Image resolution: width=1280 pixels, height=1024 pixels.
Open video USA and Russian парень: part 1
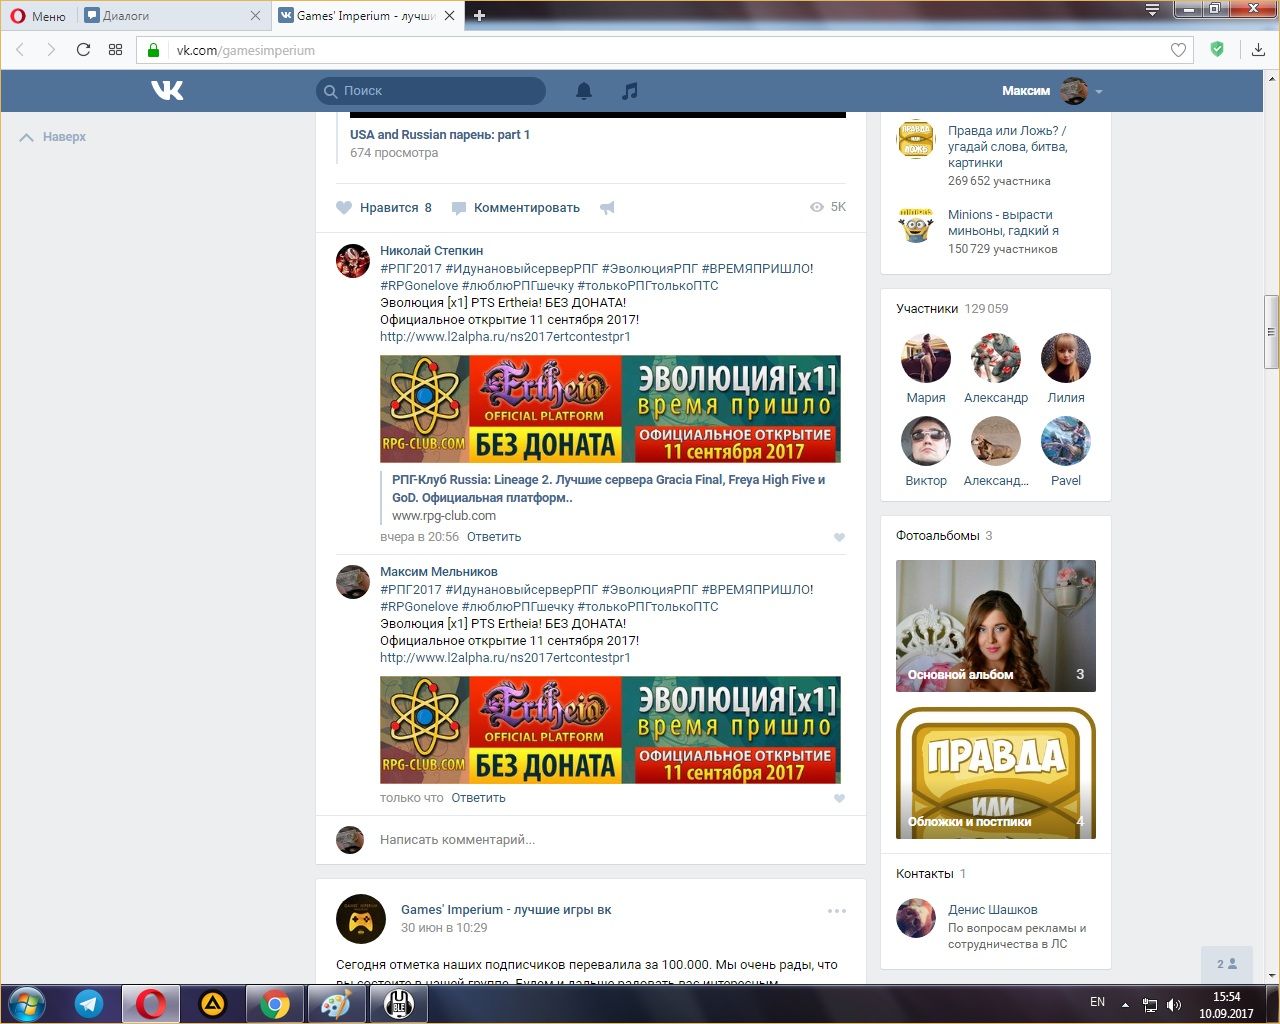440,135
